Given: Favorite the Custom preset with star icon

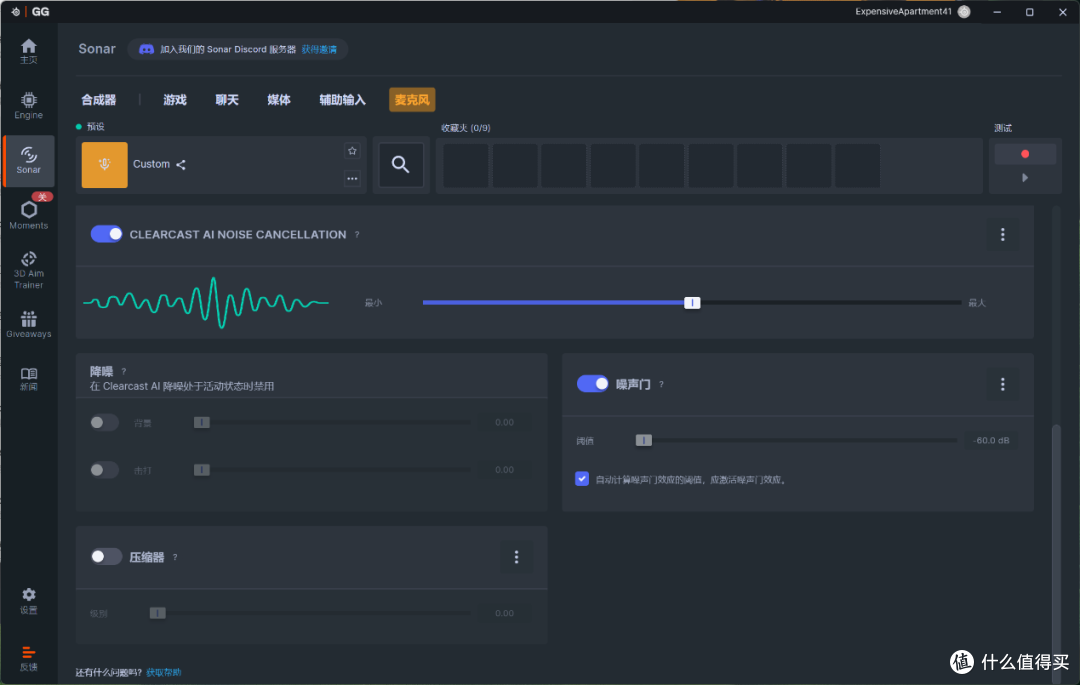Looking at the screenshot, I should [352, 151].
